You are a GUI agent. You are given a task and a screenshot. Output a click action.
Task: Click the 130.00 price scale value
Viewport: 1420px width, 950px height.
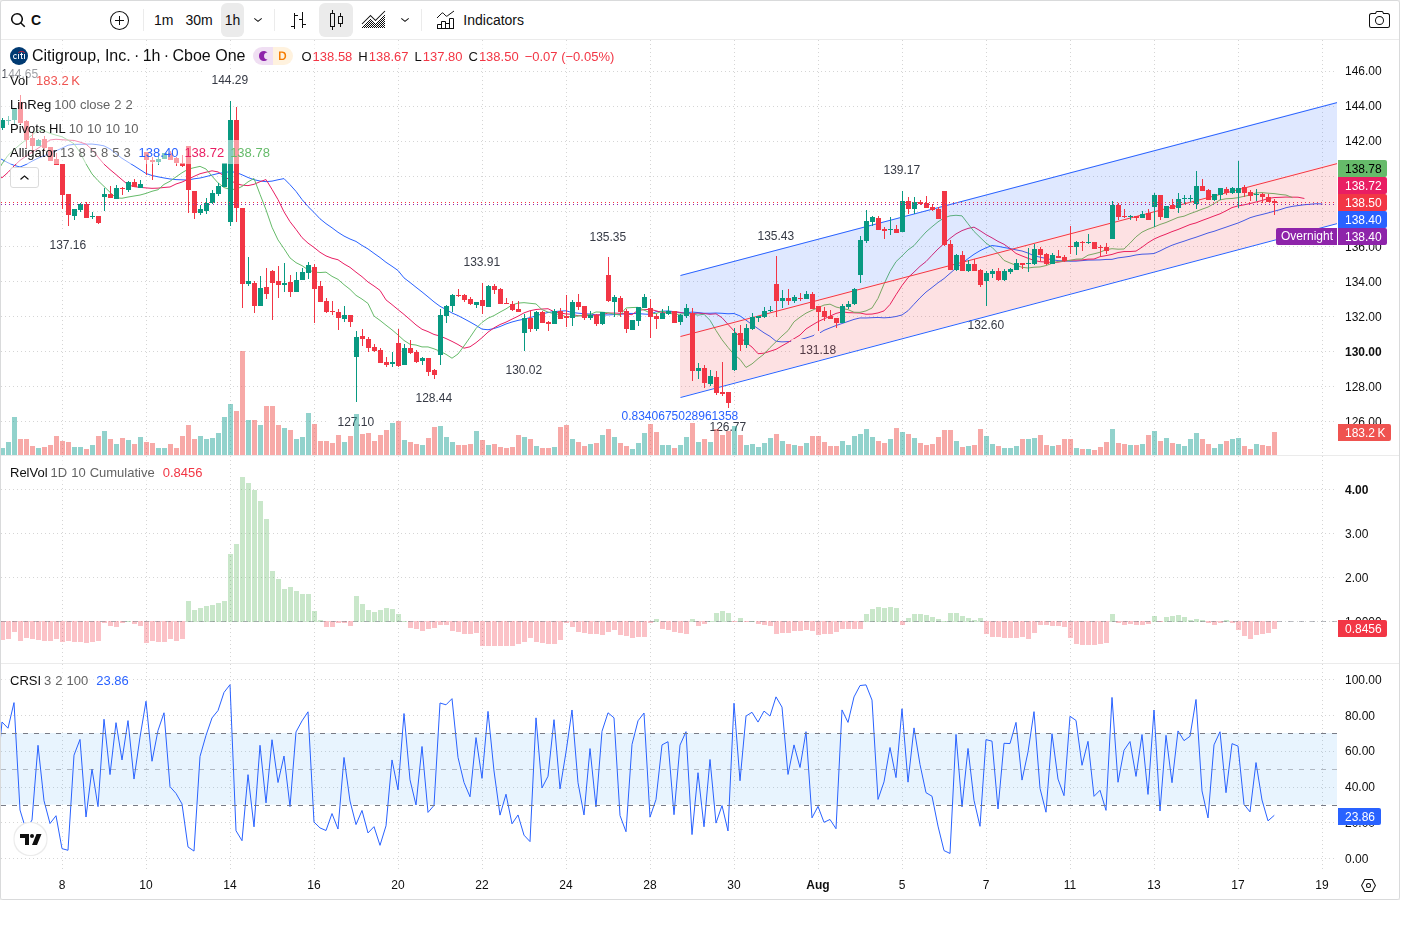[x=1363, y=352]
